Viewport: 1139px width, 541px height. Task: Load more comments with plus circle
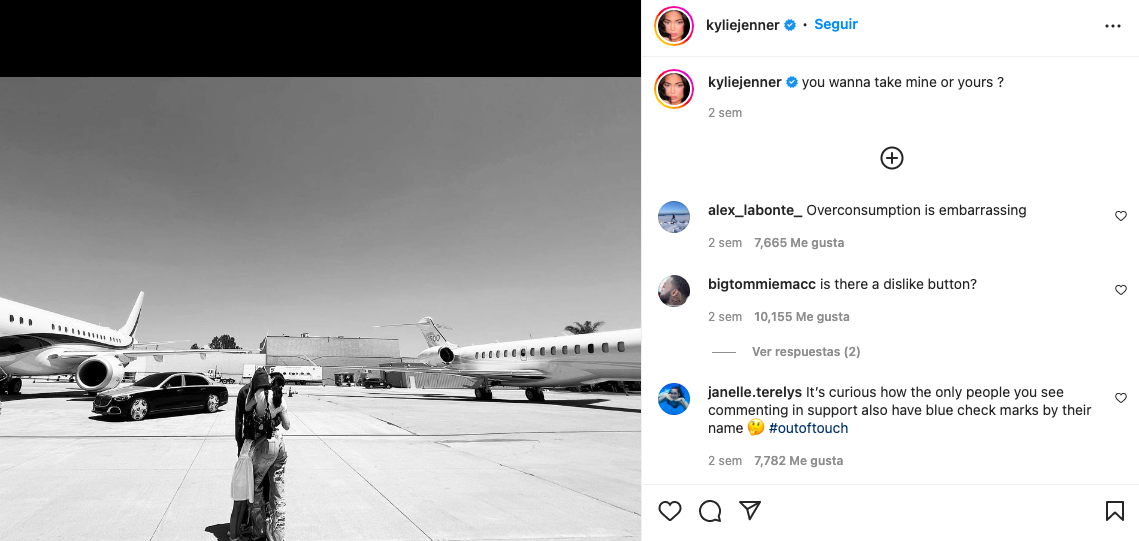pos(891,158)
